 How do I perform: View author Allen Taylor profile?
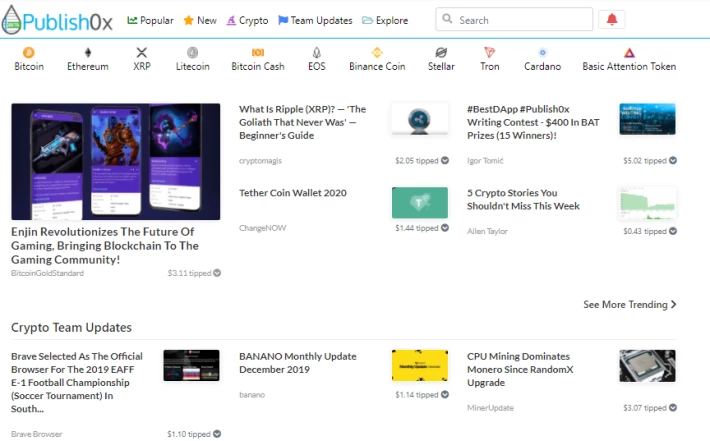pos(487,231)
